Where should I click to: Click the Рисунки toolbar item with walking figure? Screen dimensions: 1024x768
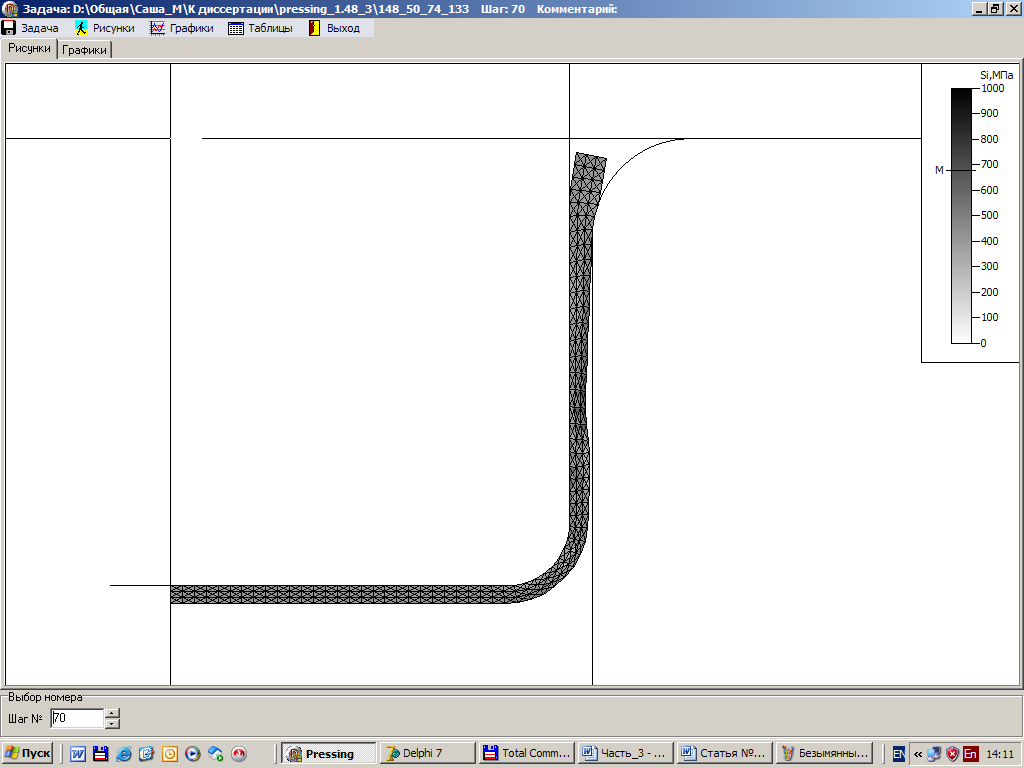(x=106, y=28)
